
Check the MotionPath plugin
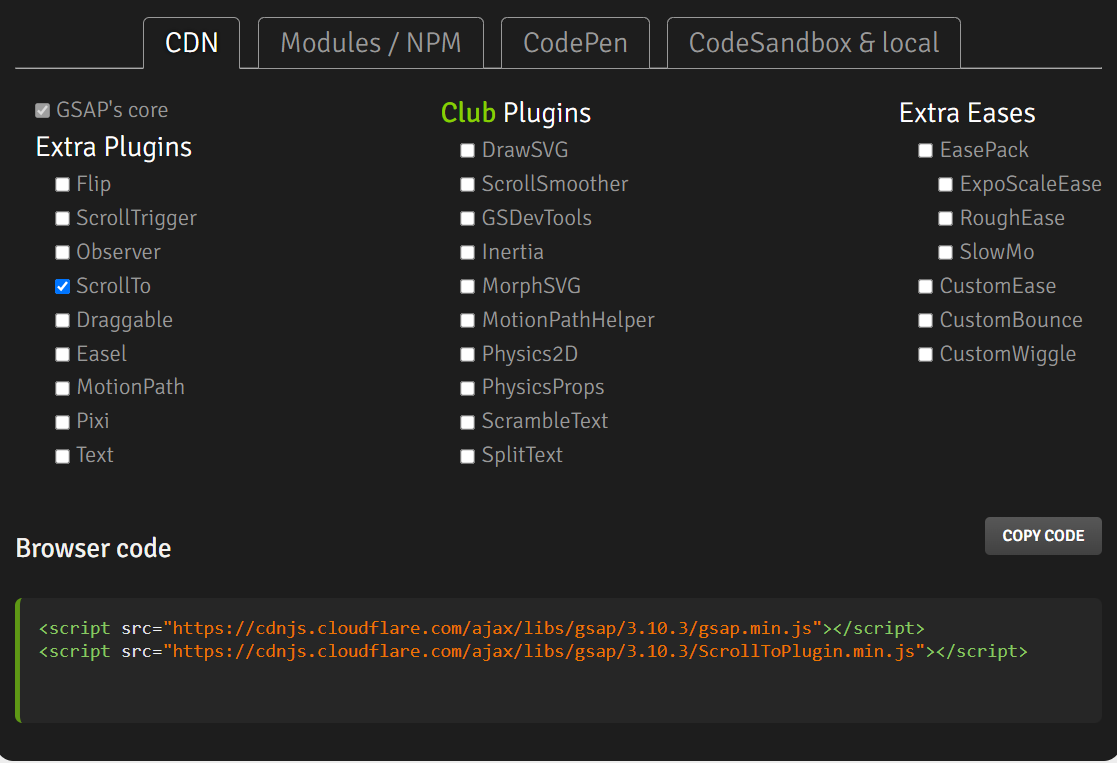pos(63,388)
